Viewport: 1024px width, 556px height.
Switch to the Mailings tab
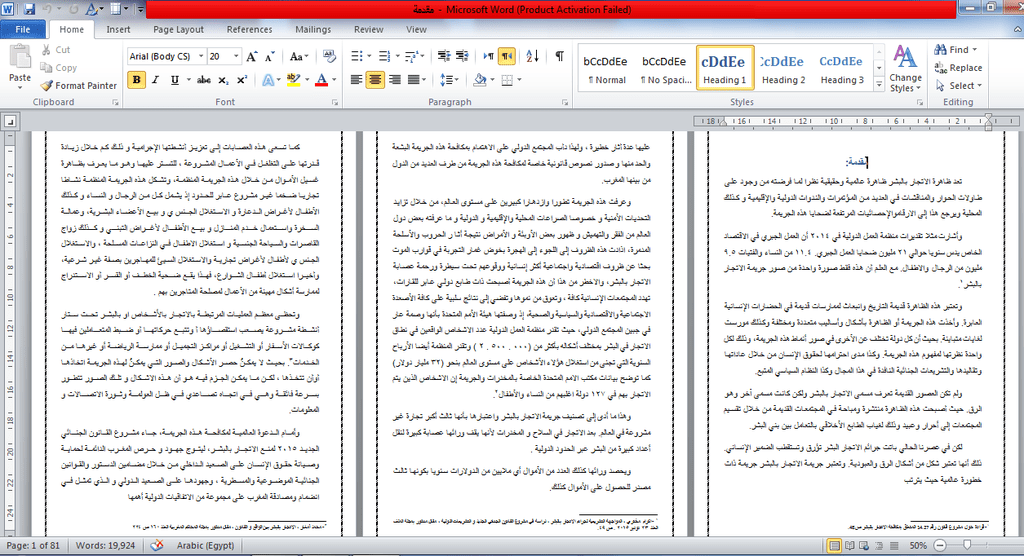[x=313, y=29]
